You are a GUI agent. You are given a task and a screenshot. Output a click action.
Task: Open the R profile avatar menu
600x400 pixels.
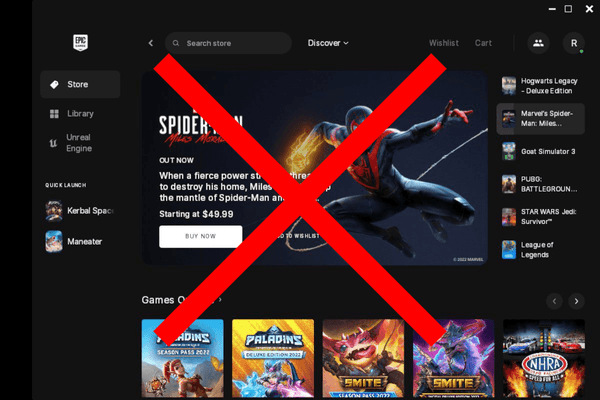tap(574, 43)
